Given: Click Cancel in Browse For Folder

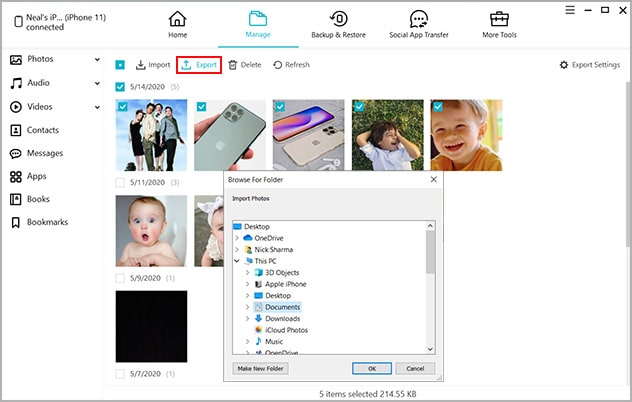Looking at the screenshot, I should click(x=415, y=369).
